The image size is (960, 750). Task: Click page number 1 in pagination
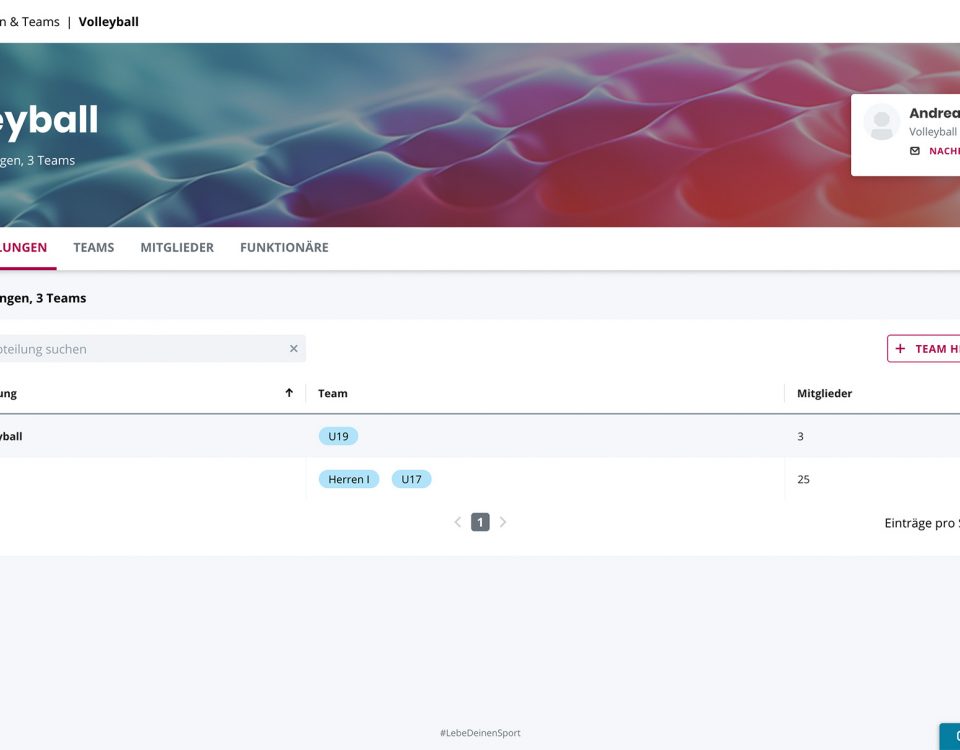(480, 522)
